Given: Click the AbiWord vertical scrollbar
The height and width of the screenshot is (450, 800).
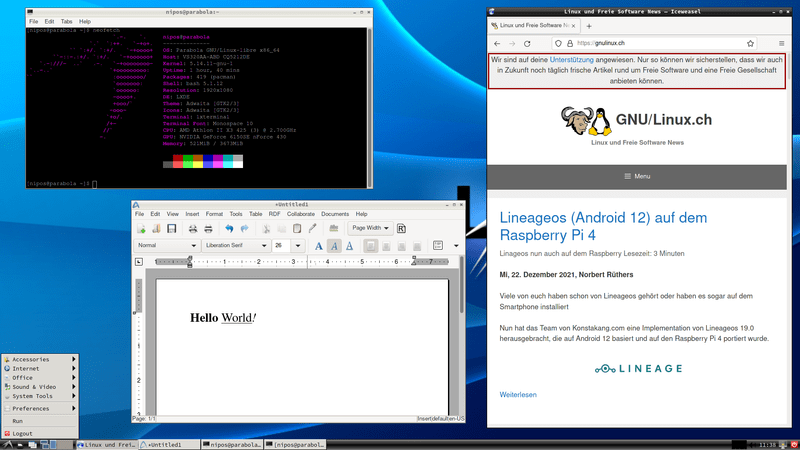Looking at the screenshot, I should tap(462, 286).
